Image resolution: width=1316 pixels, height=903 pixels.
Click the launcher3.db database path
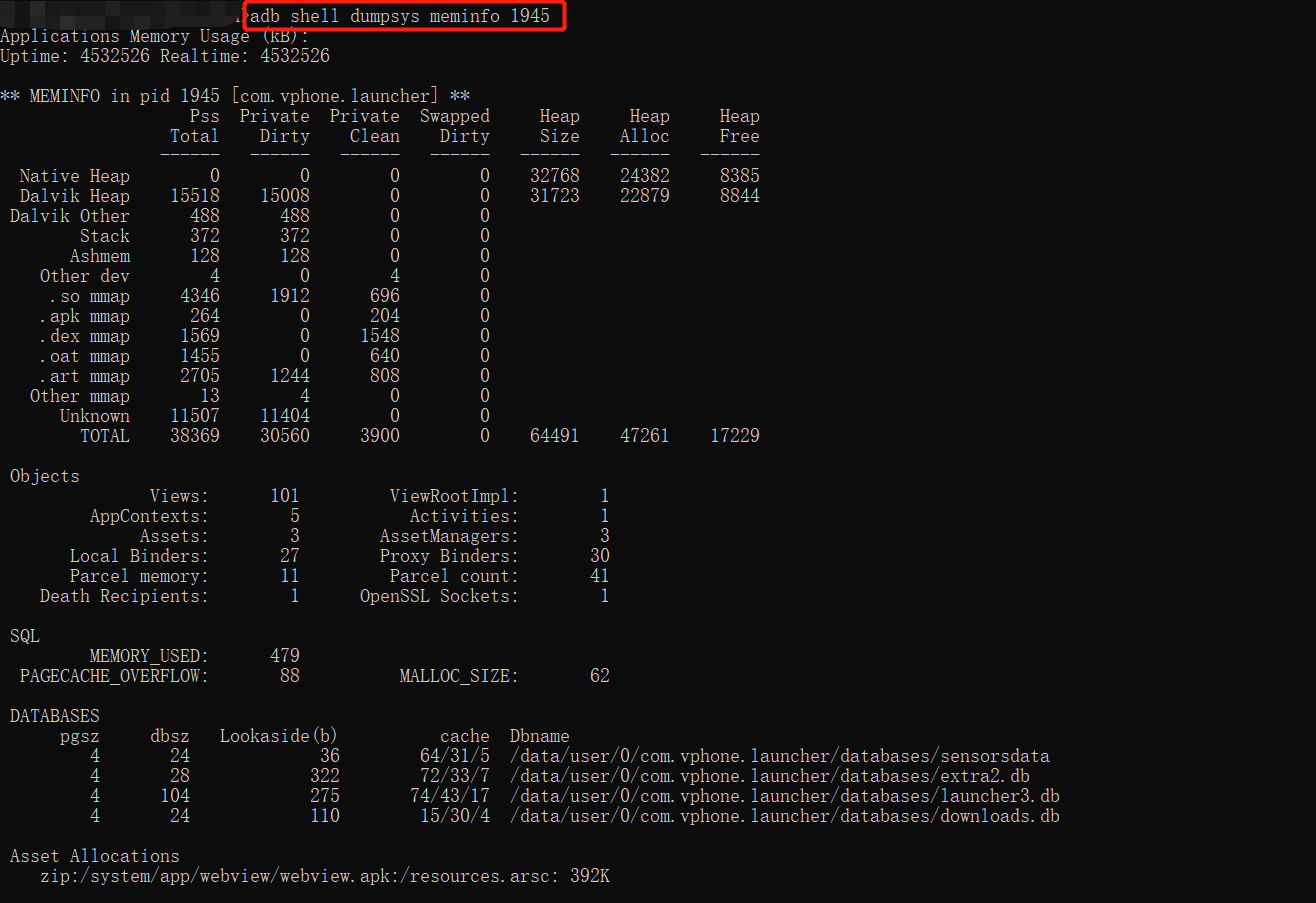pyautogui.click(x=785, y=796)
